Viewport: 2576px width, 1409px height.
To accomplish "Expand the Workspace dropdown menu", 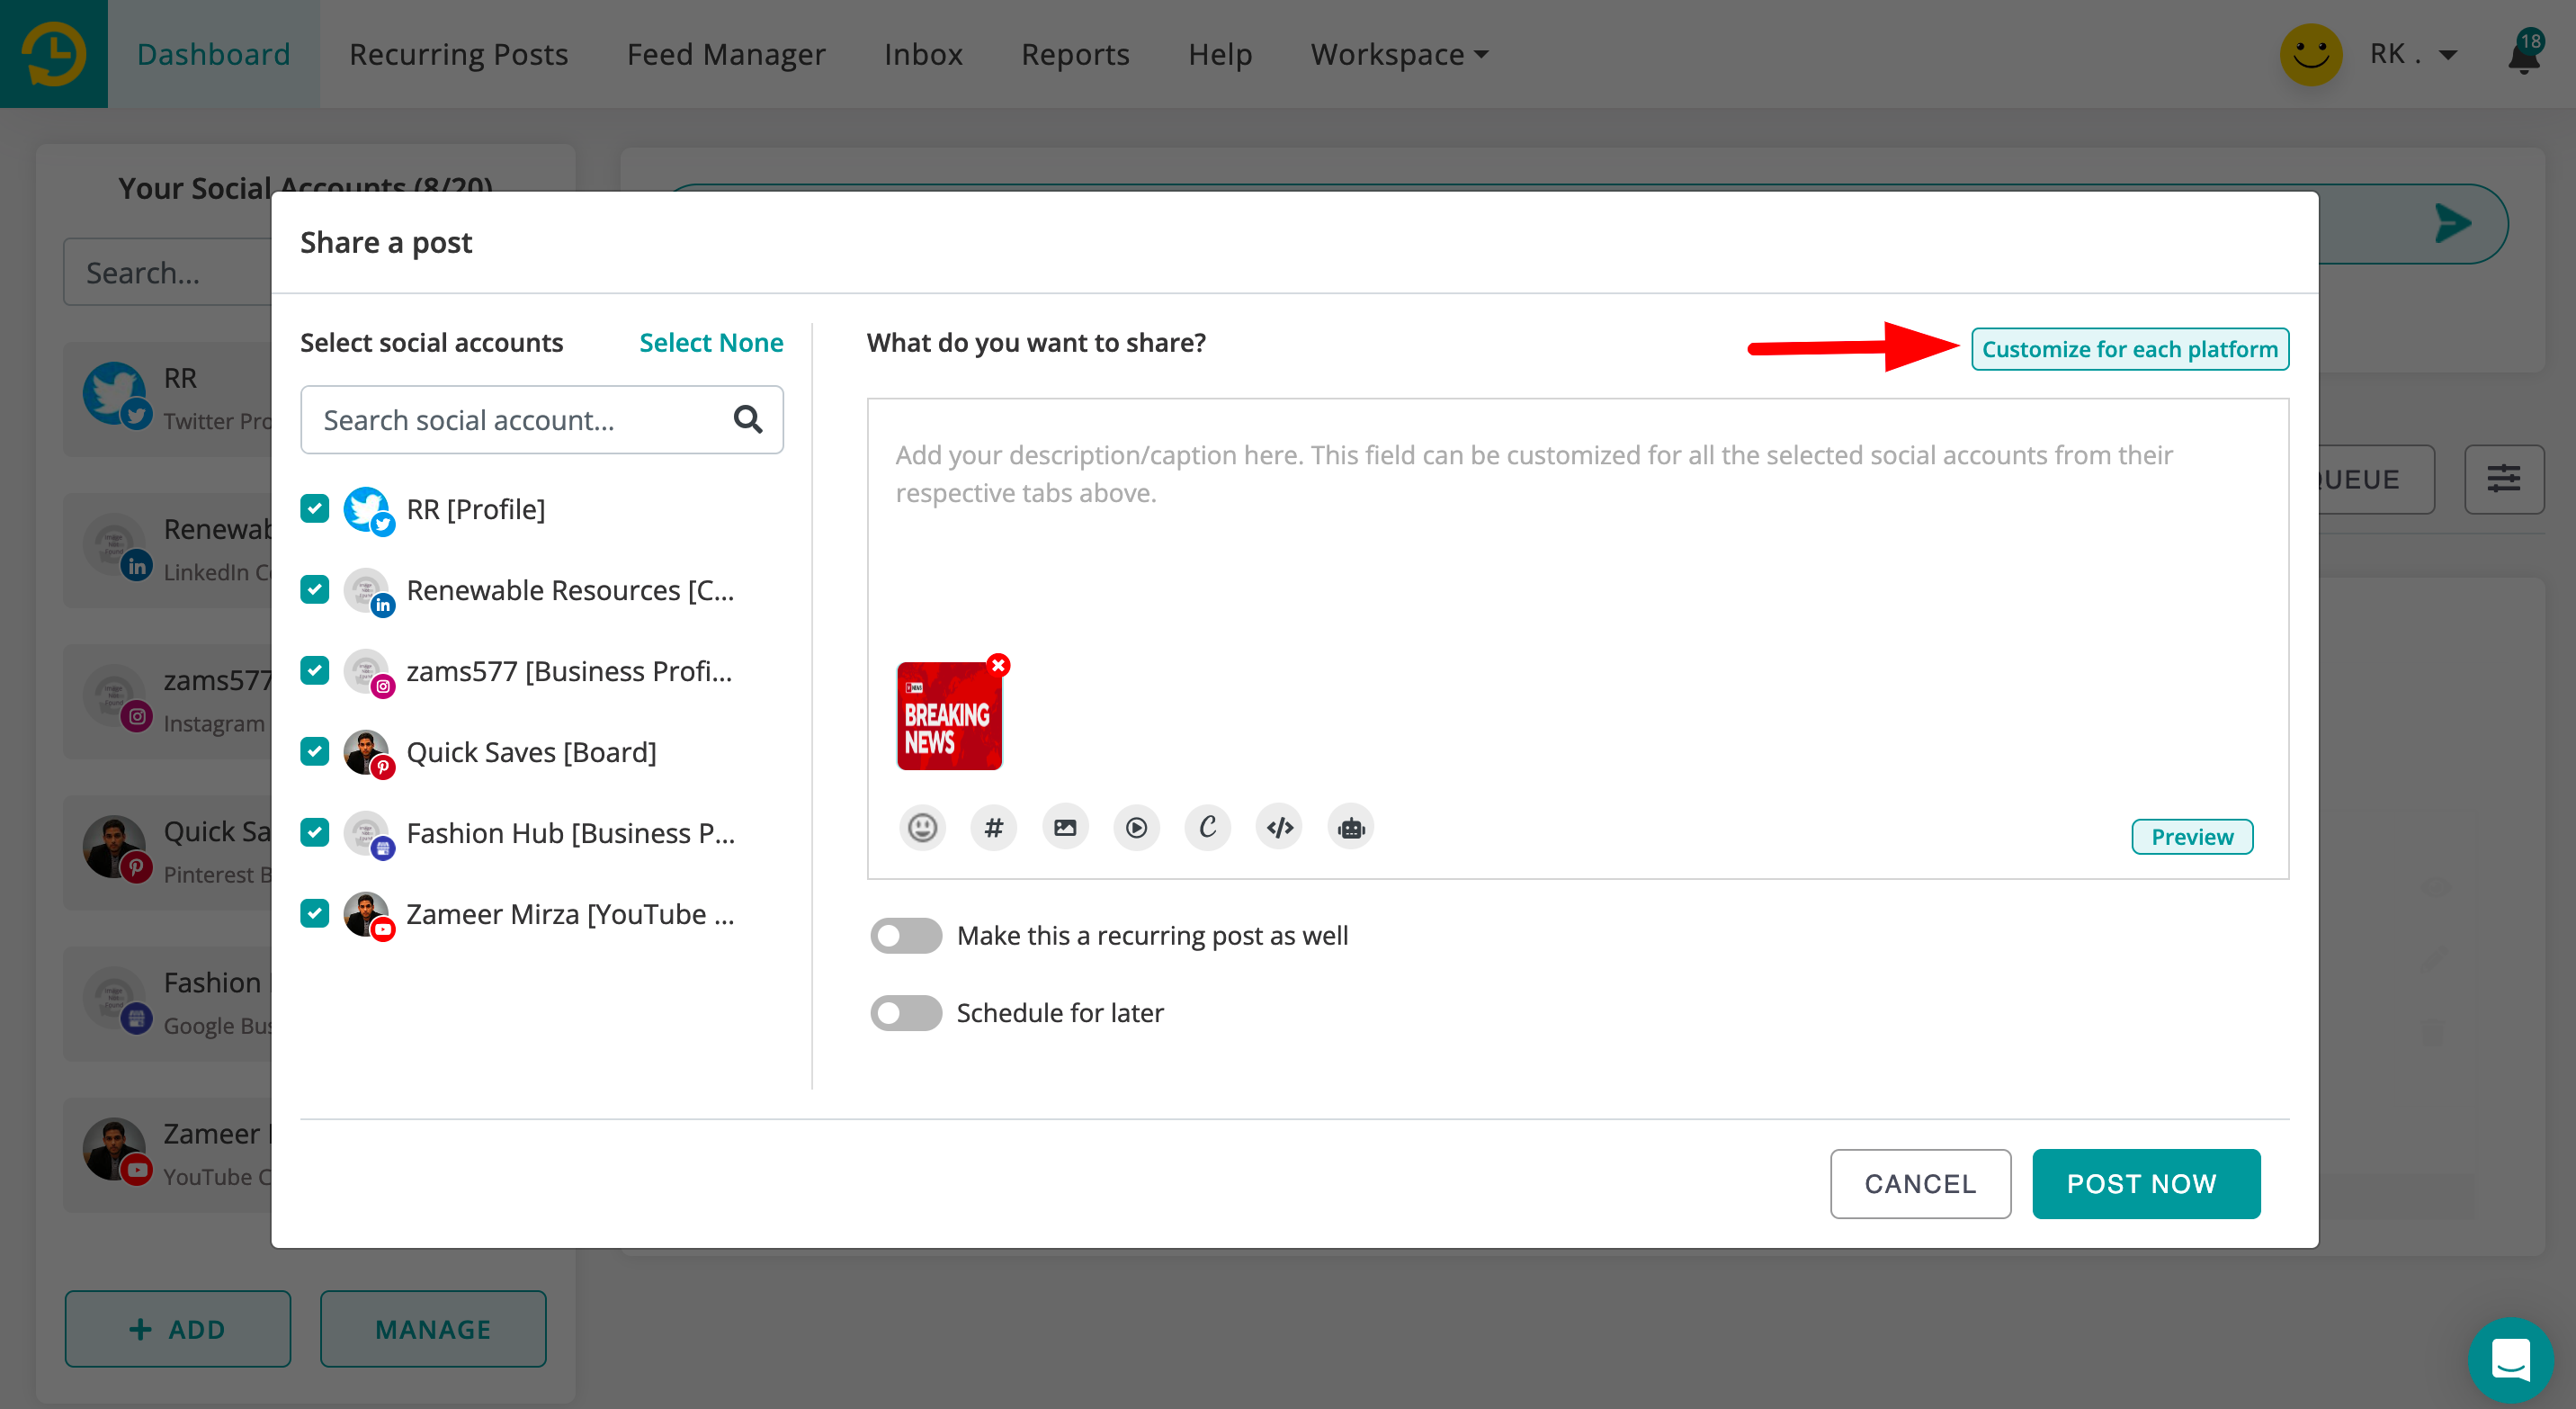I will tap(1399, 54).
